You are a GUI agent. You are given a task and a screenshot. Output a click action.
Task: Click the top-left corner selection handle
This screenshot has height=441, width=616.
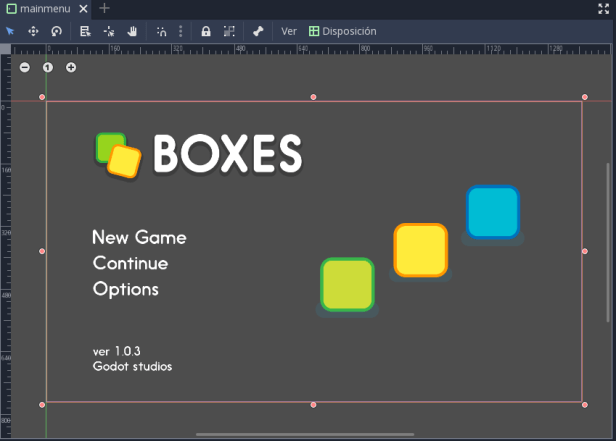pyautogui.click(x=42, y=97)
